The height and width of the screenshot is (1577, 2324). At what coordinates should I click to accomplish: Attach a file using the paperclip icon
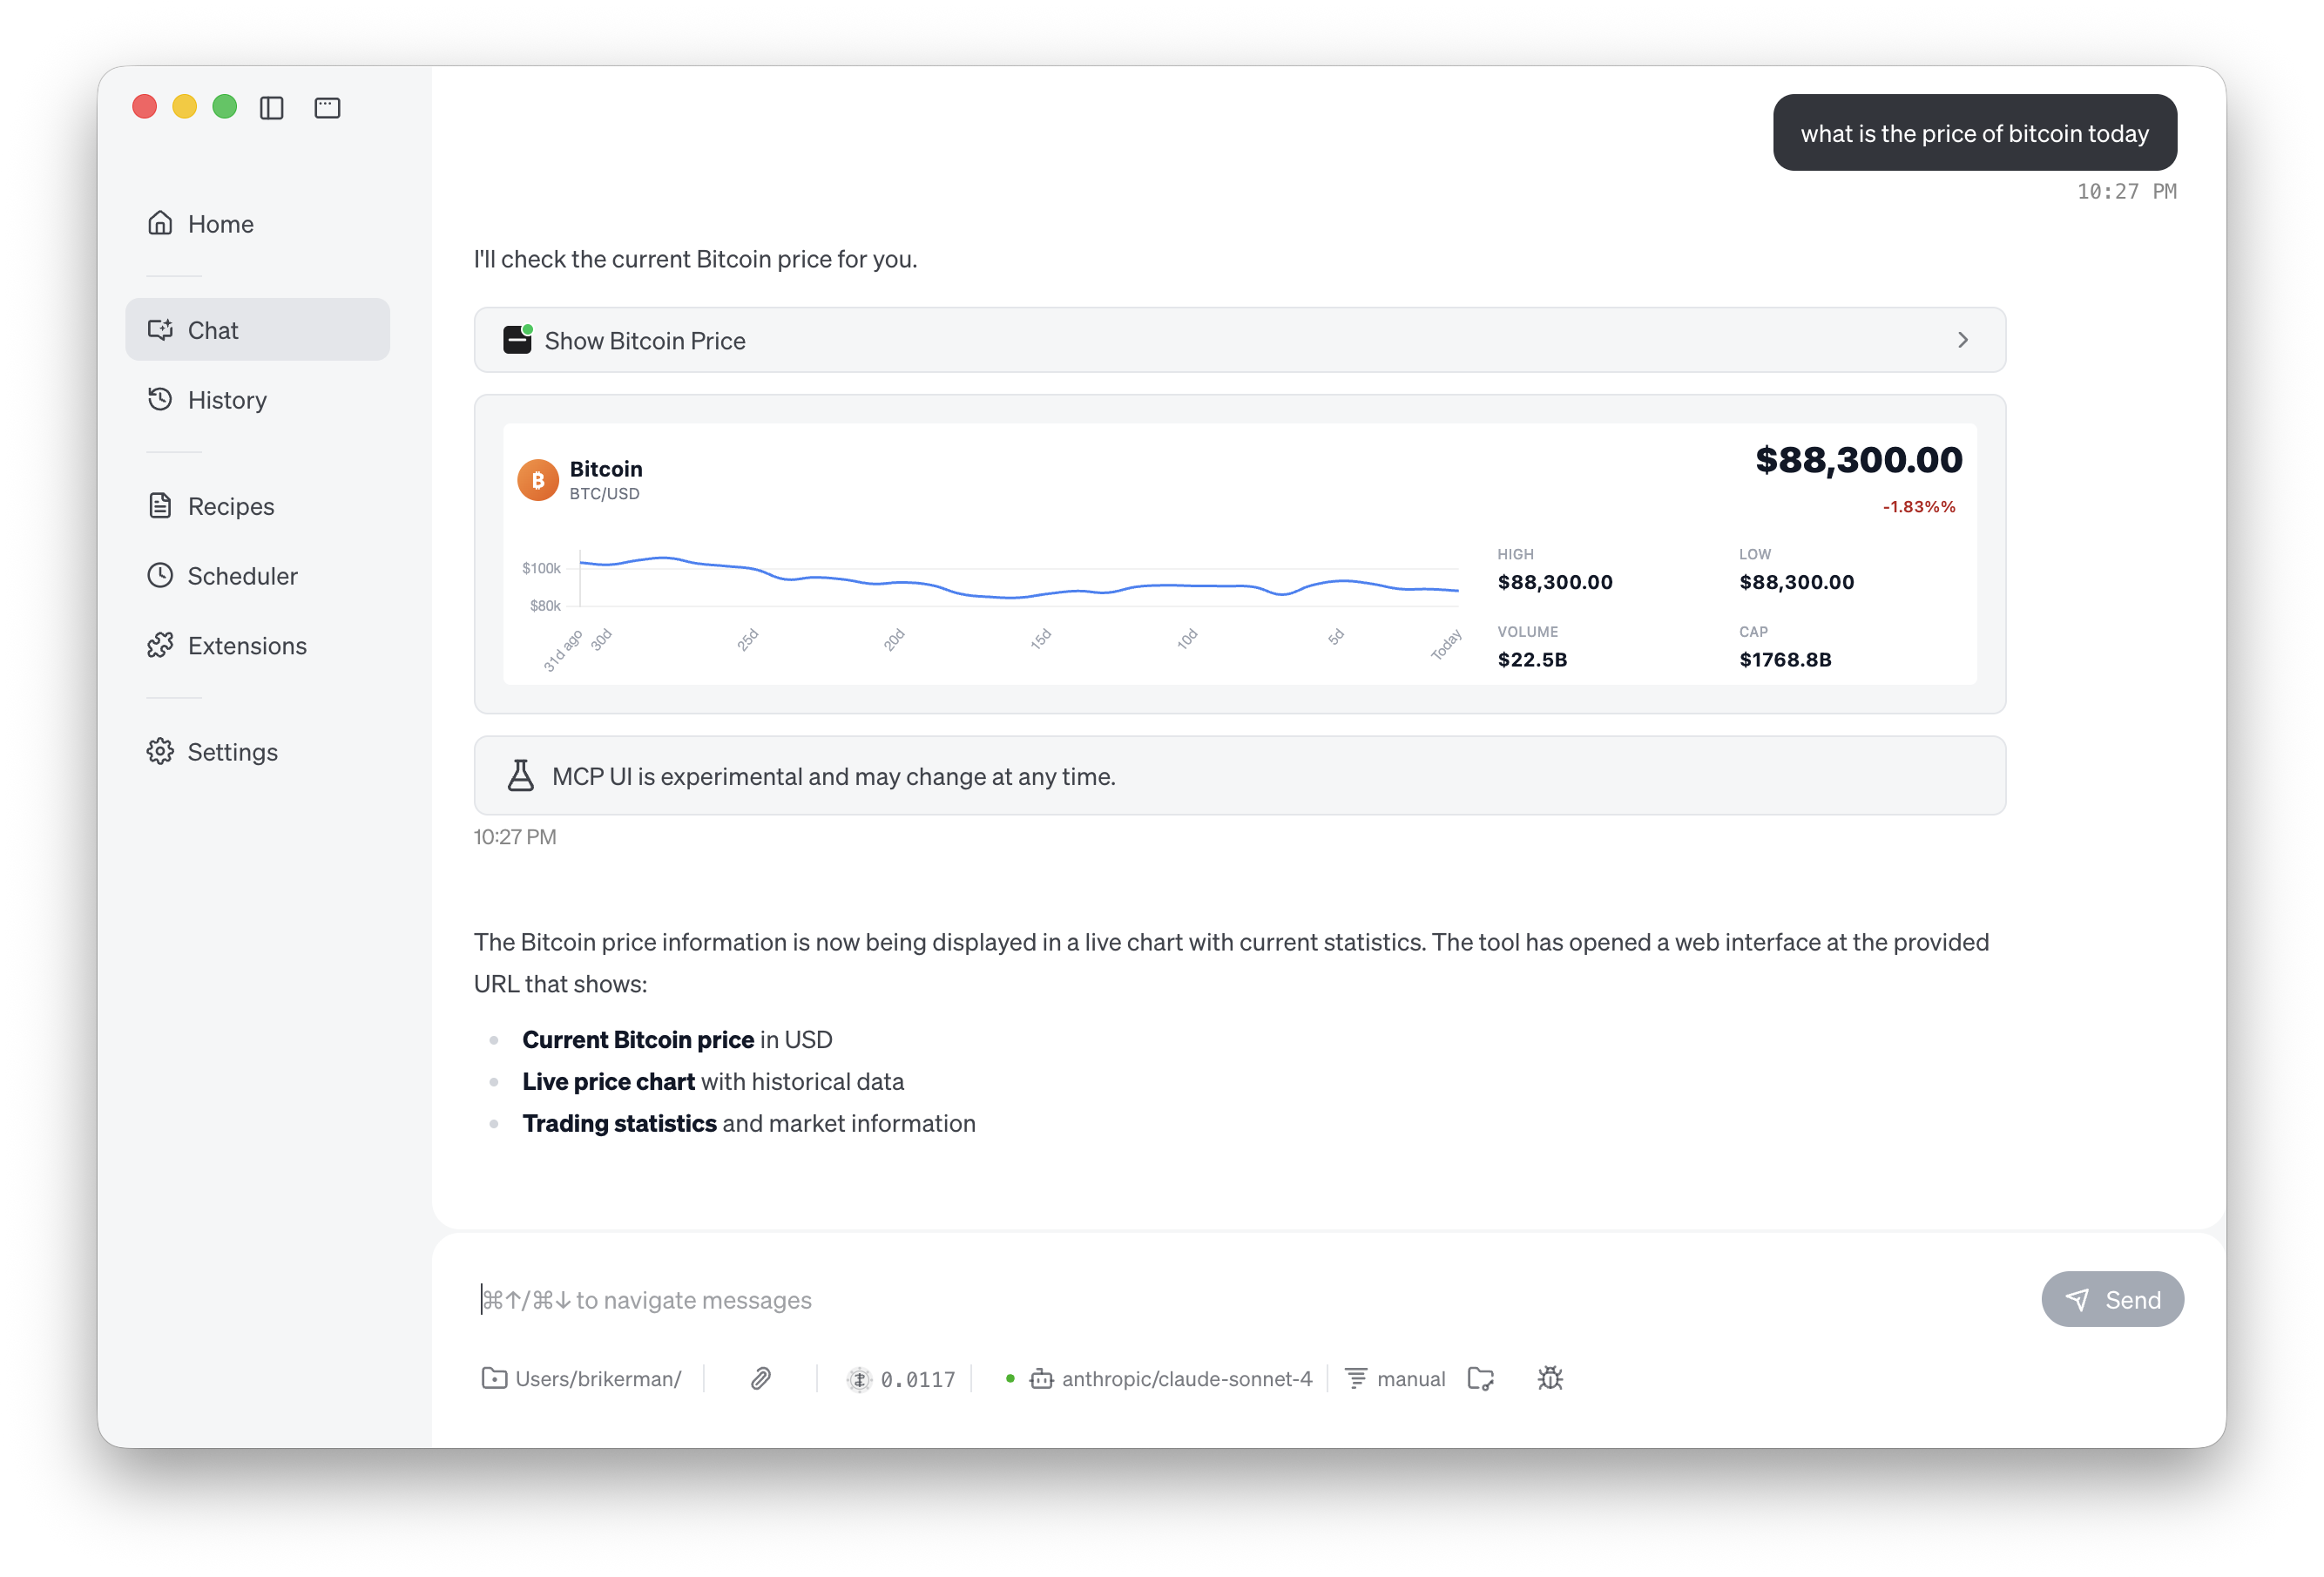pyautogui.click(x=760, y=1378)
